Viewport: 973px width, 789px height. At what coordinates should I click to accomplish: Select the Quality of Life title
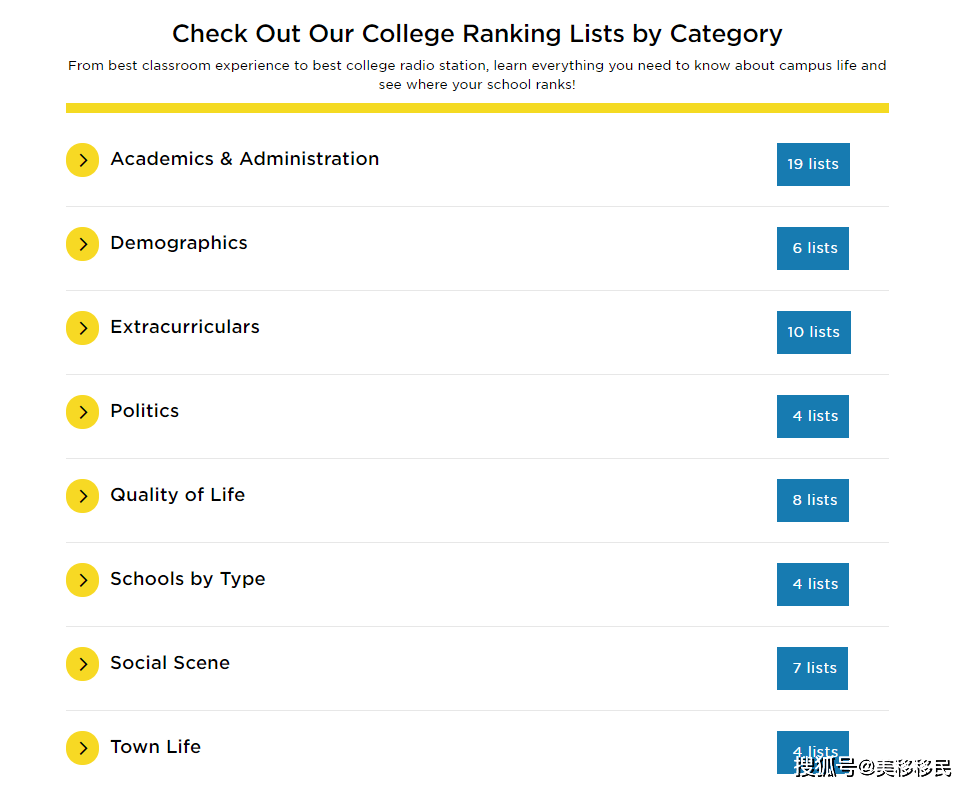177,495
